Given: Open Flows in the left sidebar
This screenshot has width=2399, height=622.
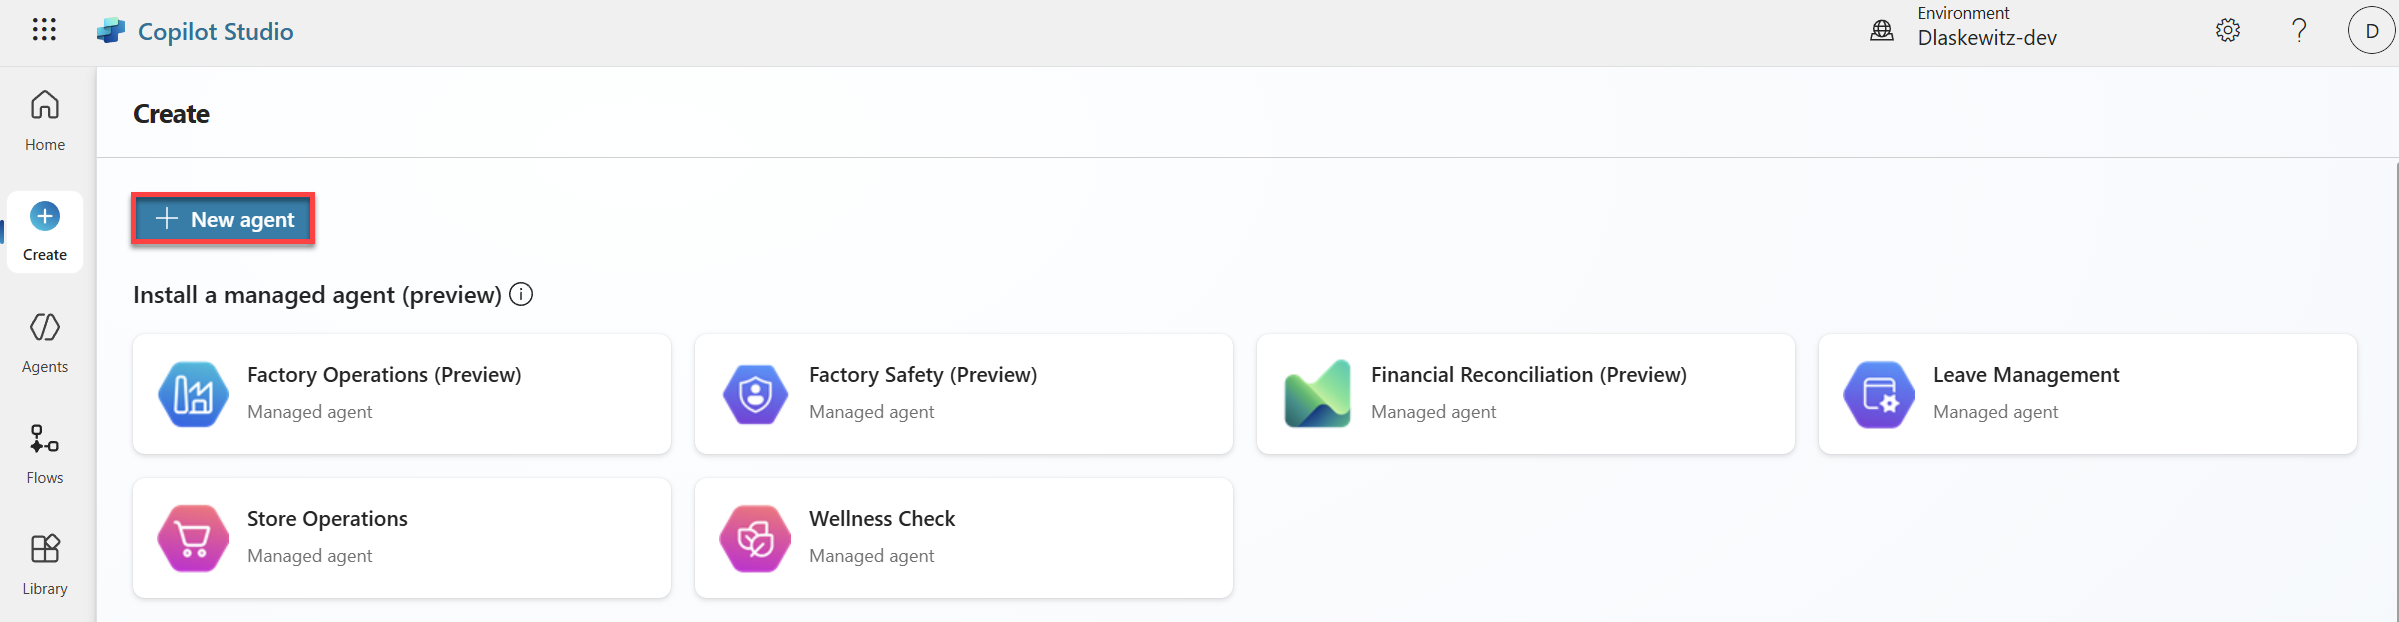Looking at the screenshot, I should pos(45,454).
